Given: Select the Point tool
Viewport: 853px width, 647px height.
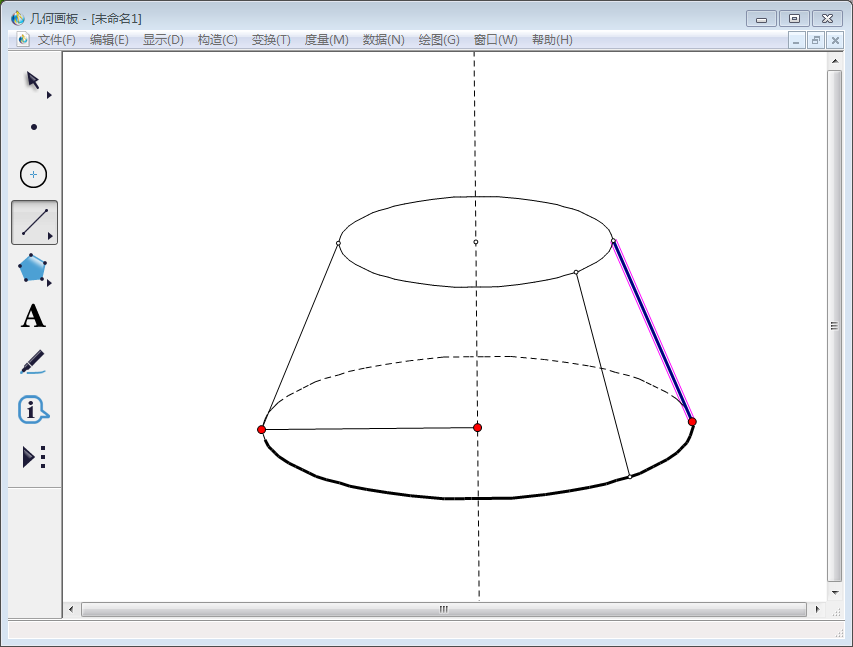Looking at the screenshot, I should click(x=34, y=127).
